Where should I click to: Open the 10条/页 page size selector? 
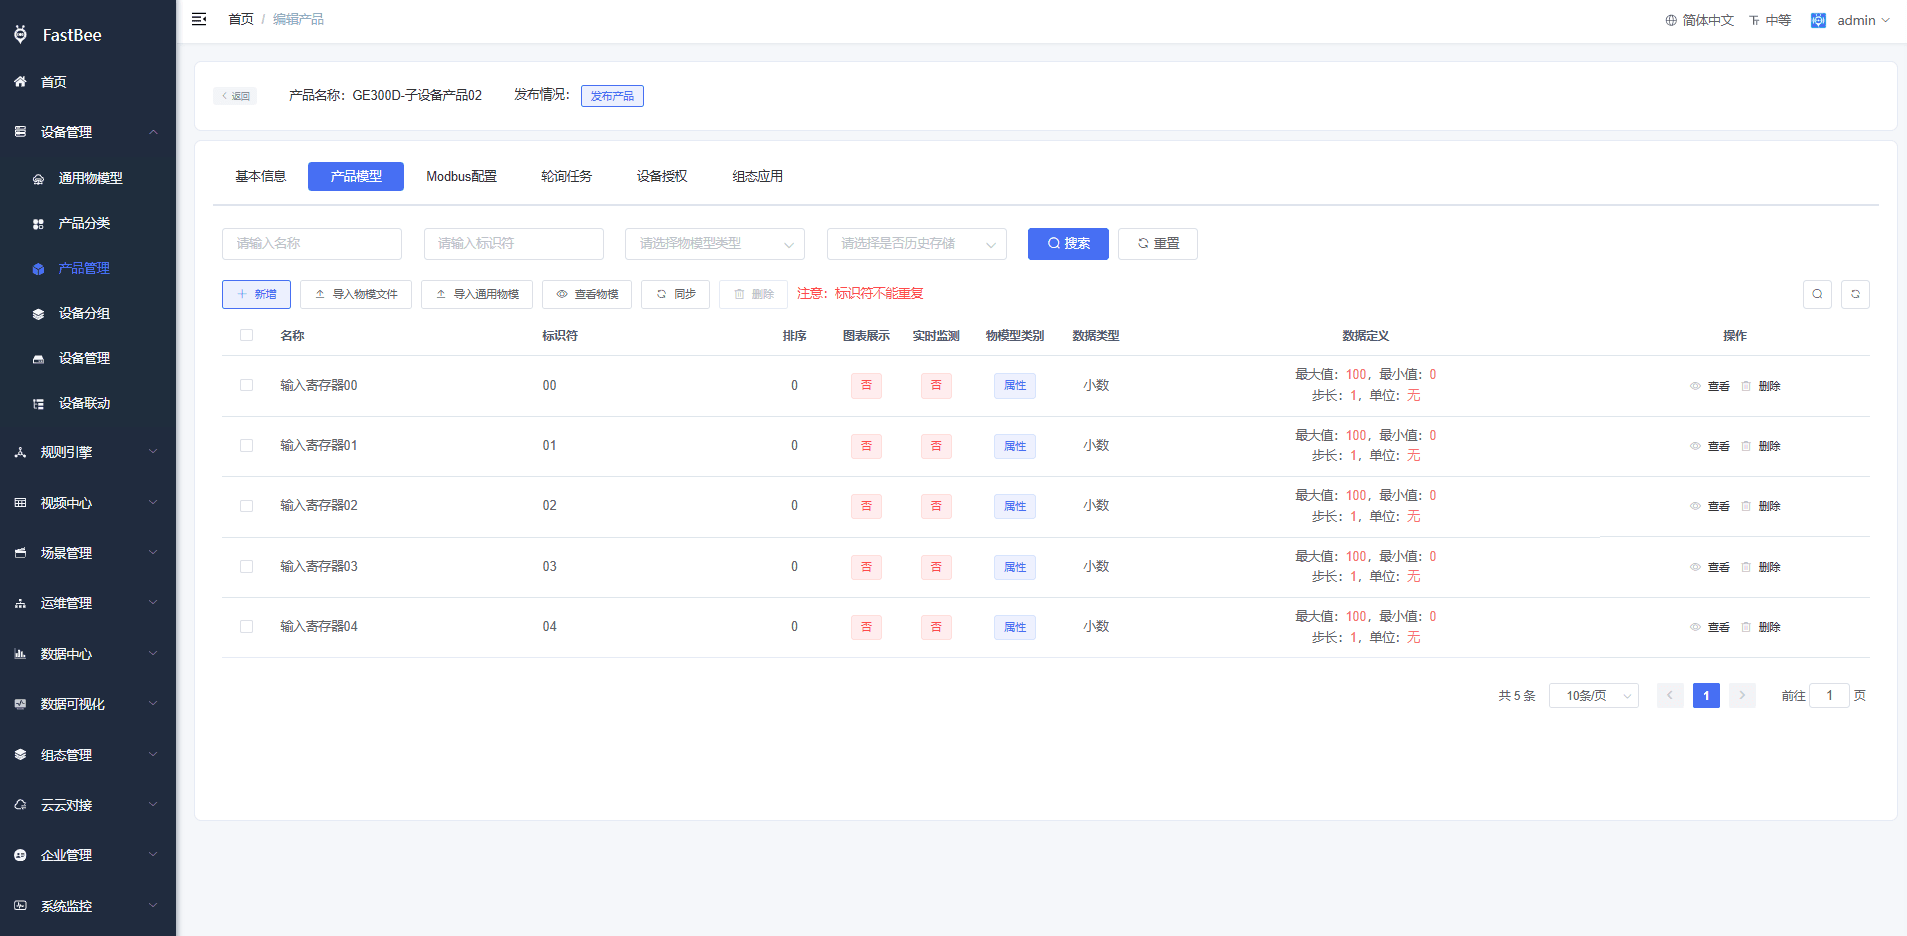click(1594, 696)
